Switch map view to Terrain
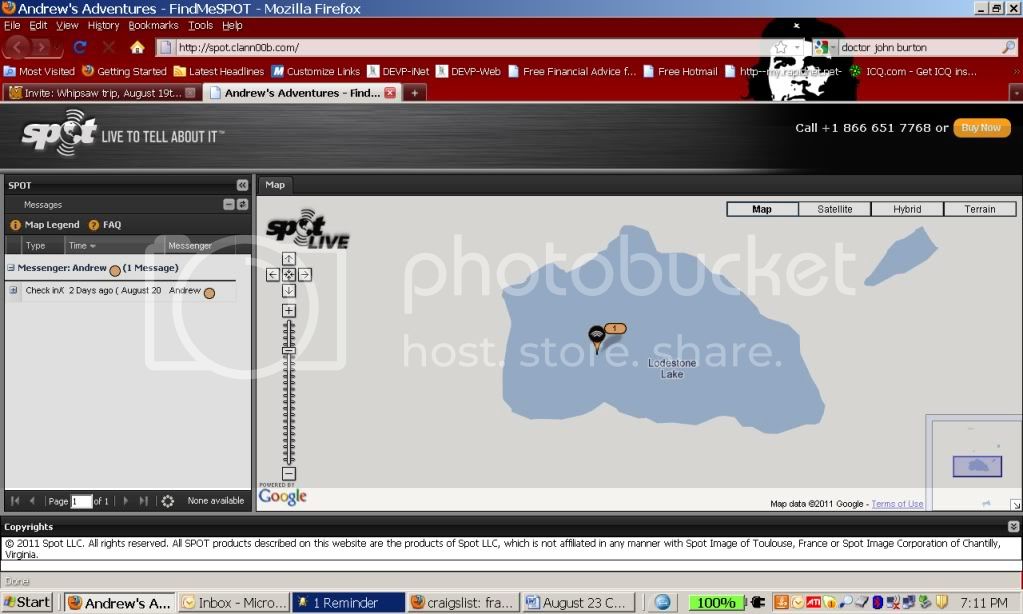This screenshot has height=614, width=1023. [x=979, y=209]
